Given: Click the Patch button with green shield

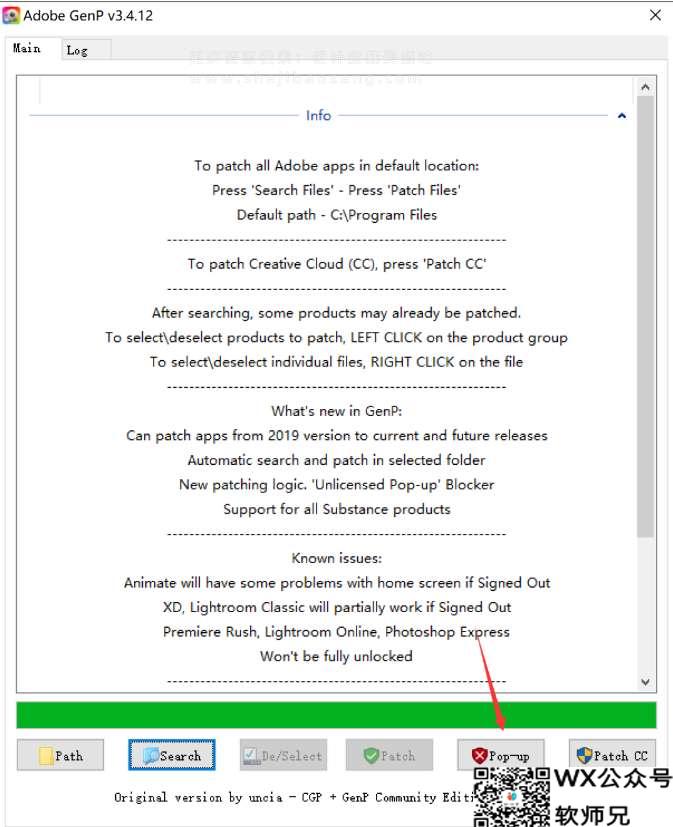Looking at the screenshot, I should (x=389, y=755).
